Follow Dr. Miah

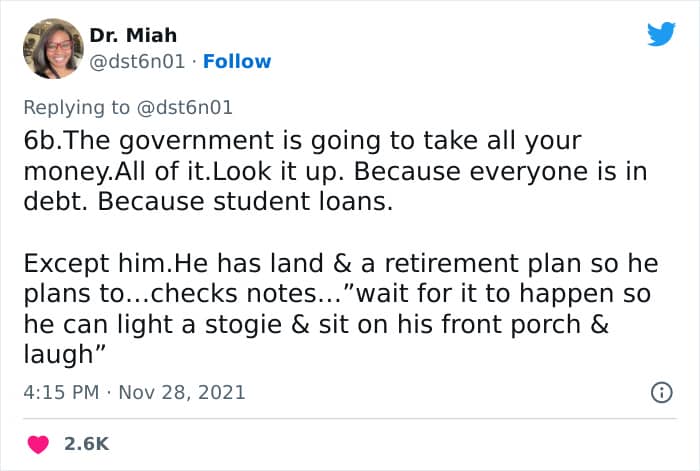237,61
